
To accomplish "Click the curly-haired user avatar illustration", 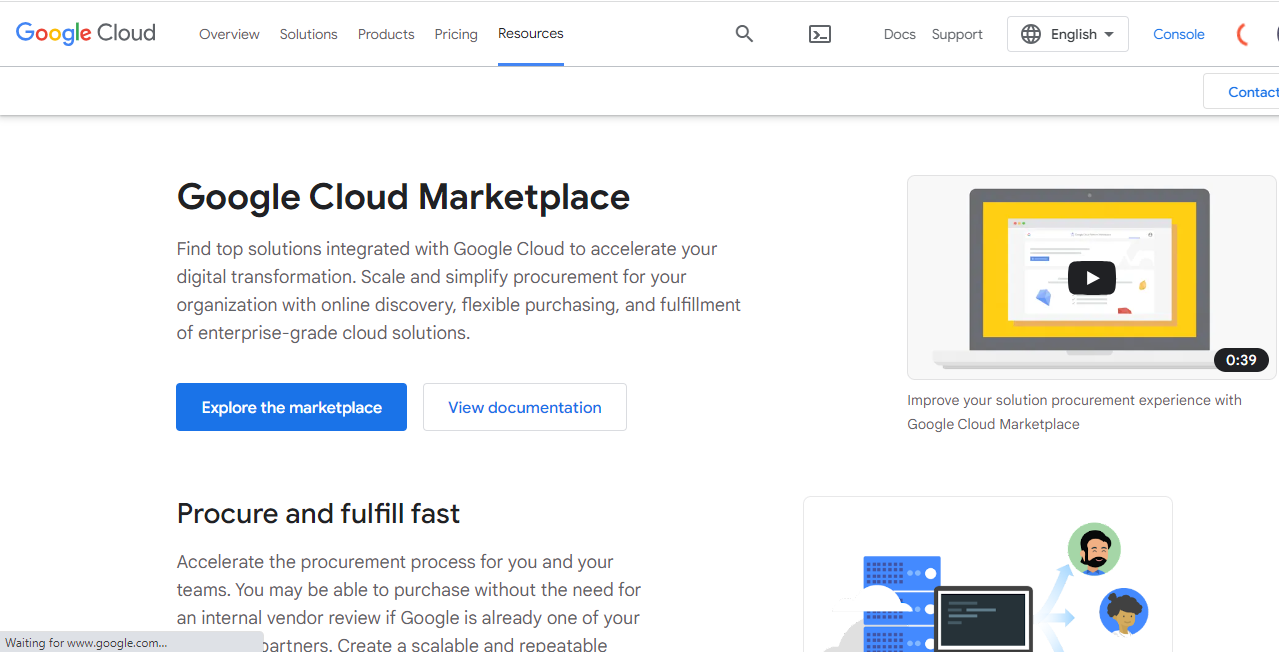I will click(x=1123, y=612).
